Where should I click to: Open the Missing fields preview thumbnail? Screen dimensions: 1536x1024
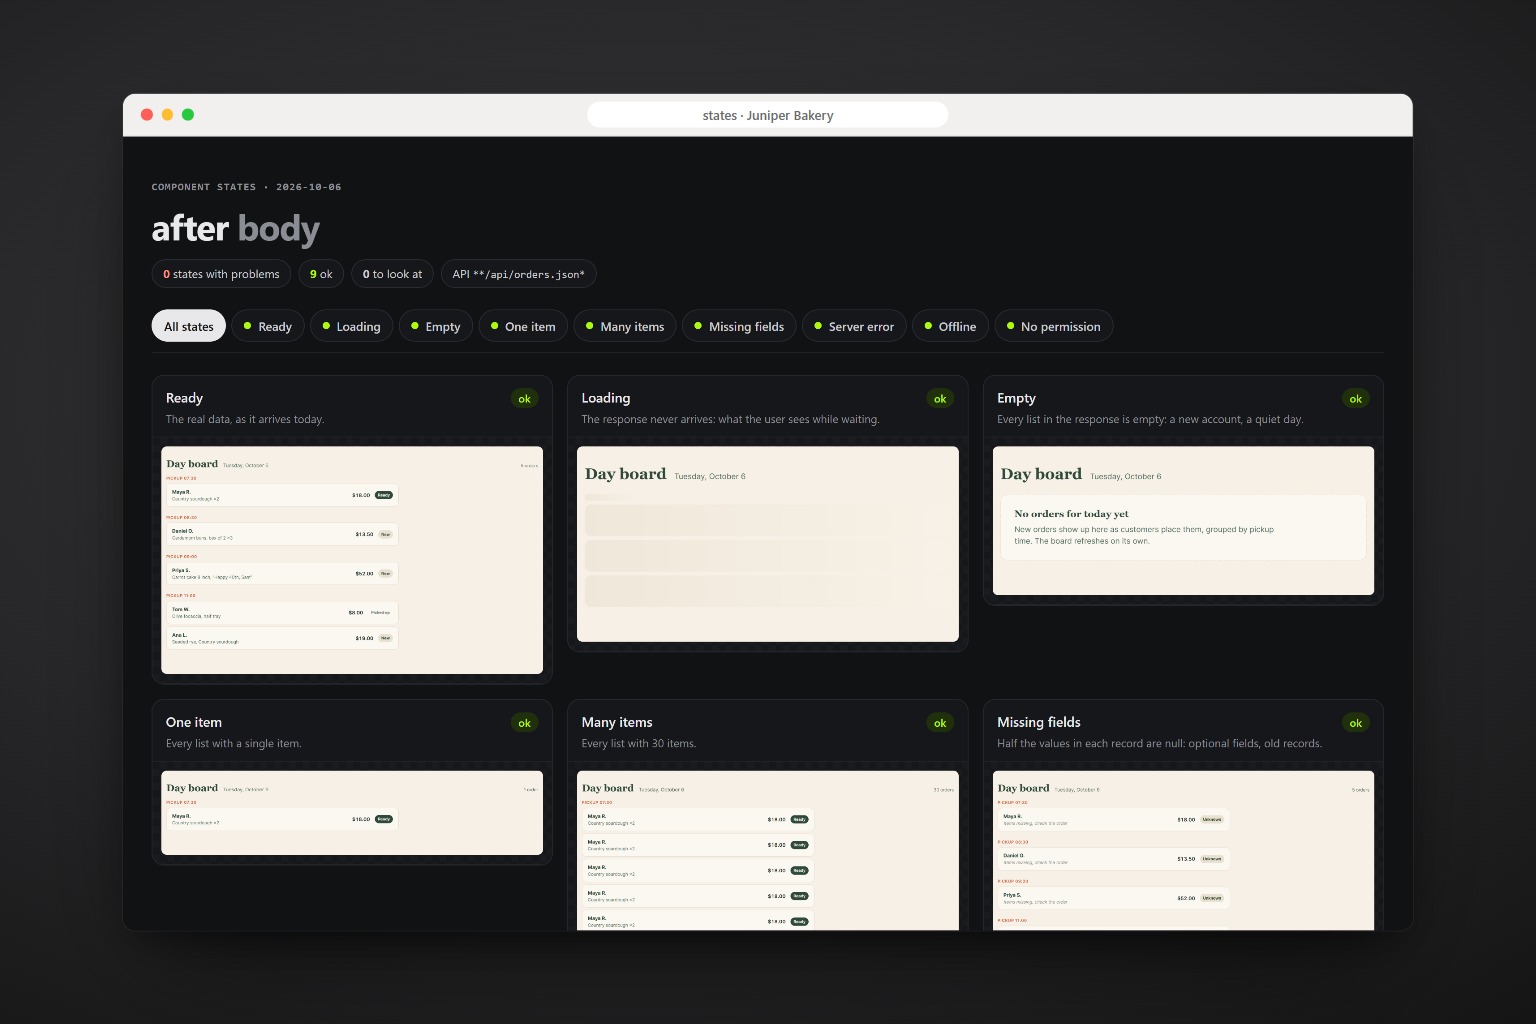point(1184,850)
